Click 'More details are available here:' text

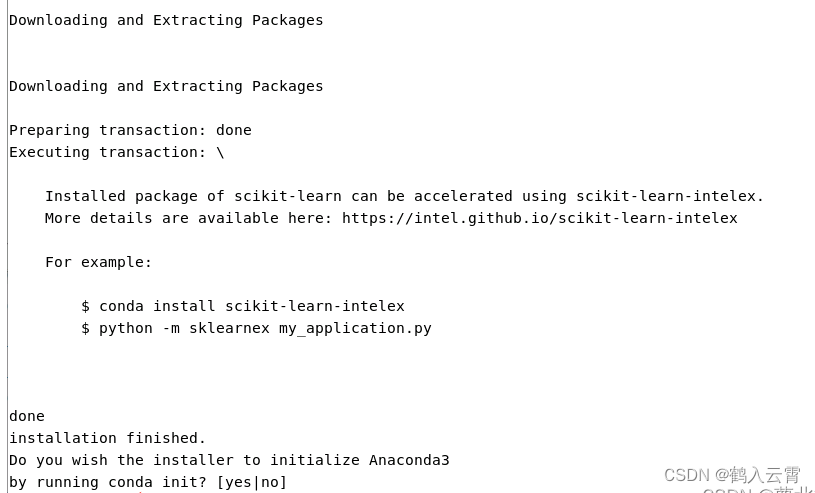[189, 218]
